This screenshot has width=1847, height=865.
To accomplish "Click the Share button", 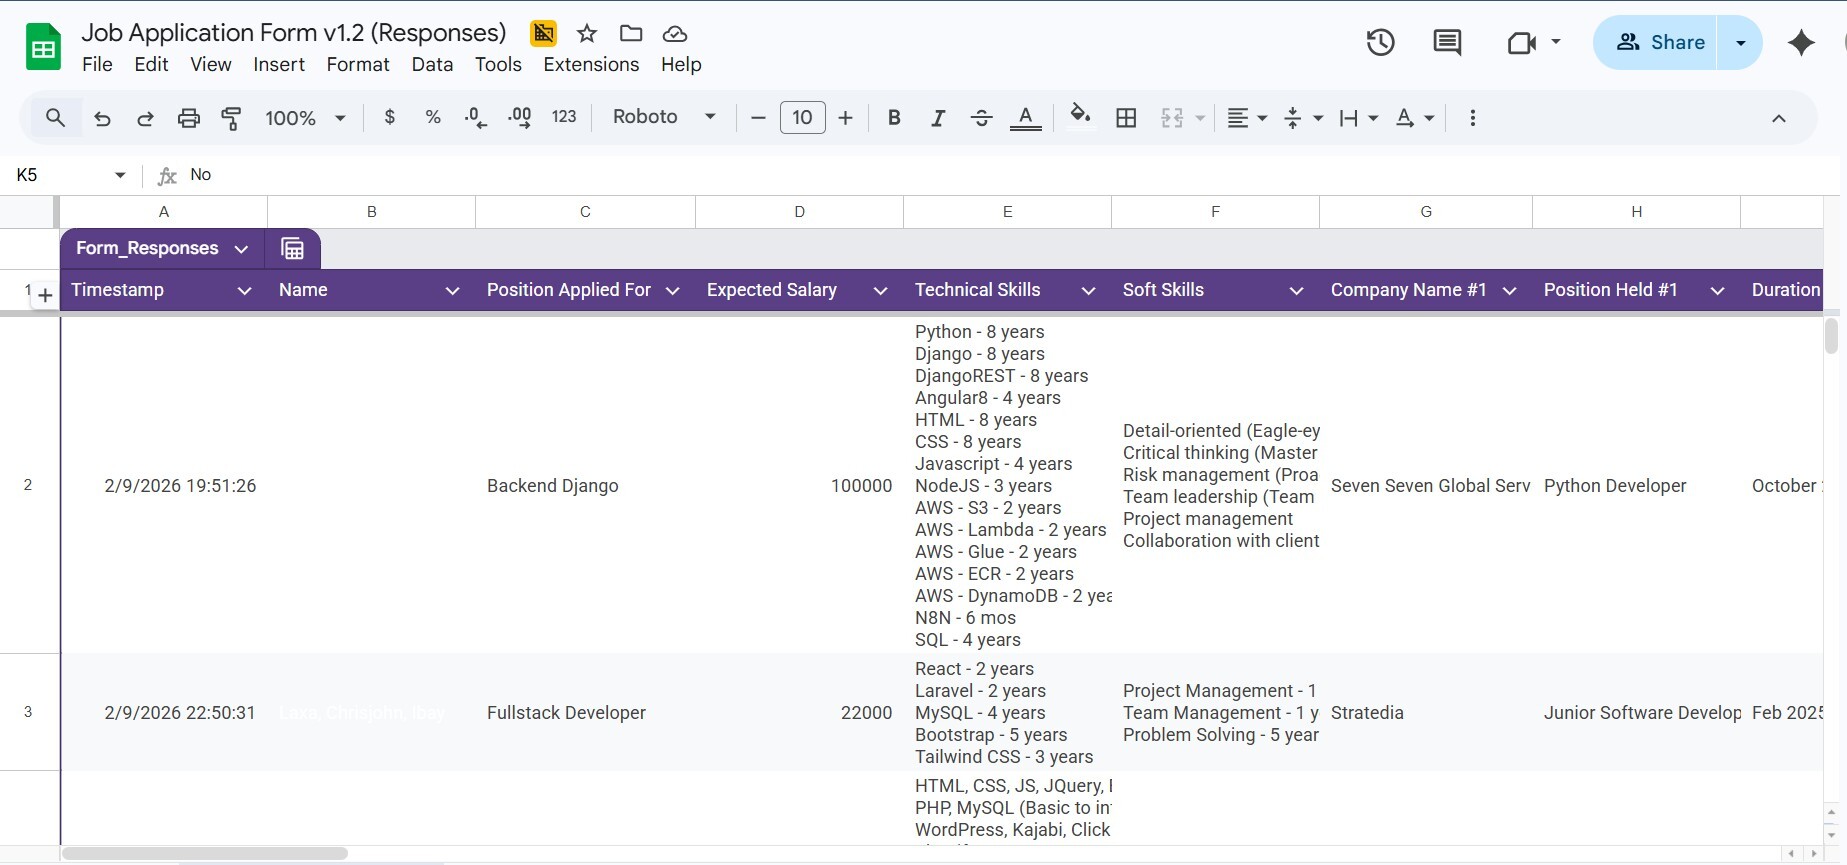I will coord(1660,42).
